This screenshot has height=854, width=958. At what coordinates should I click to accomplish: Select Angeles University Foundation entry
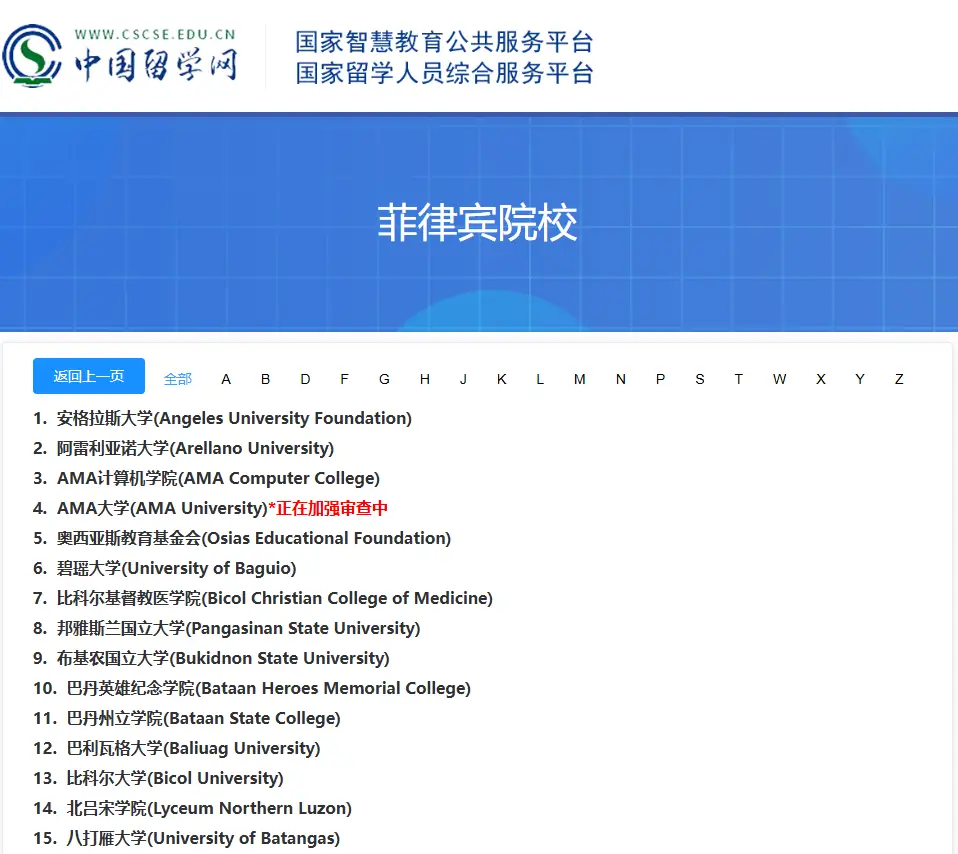(234, 418)
